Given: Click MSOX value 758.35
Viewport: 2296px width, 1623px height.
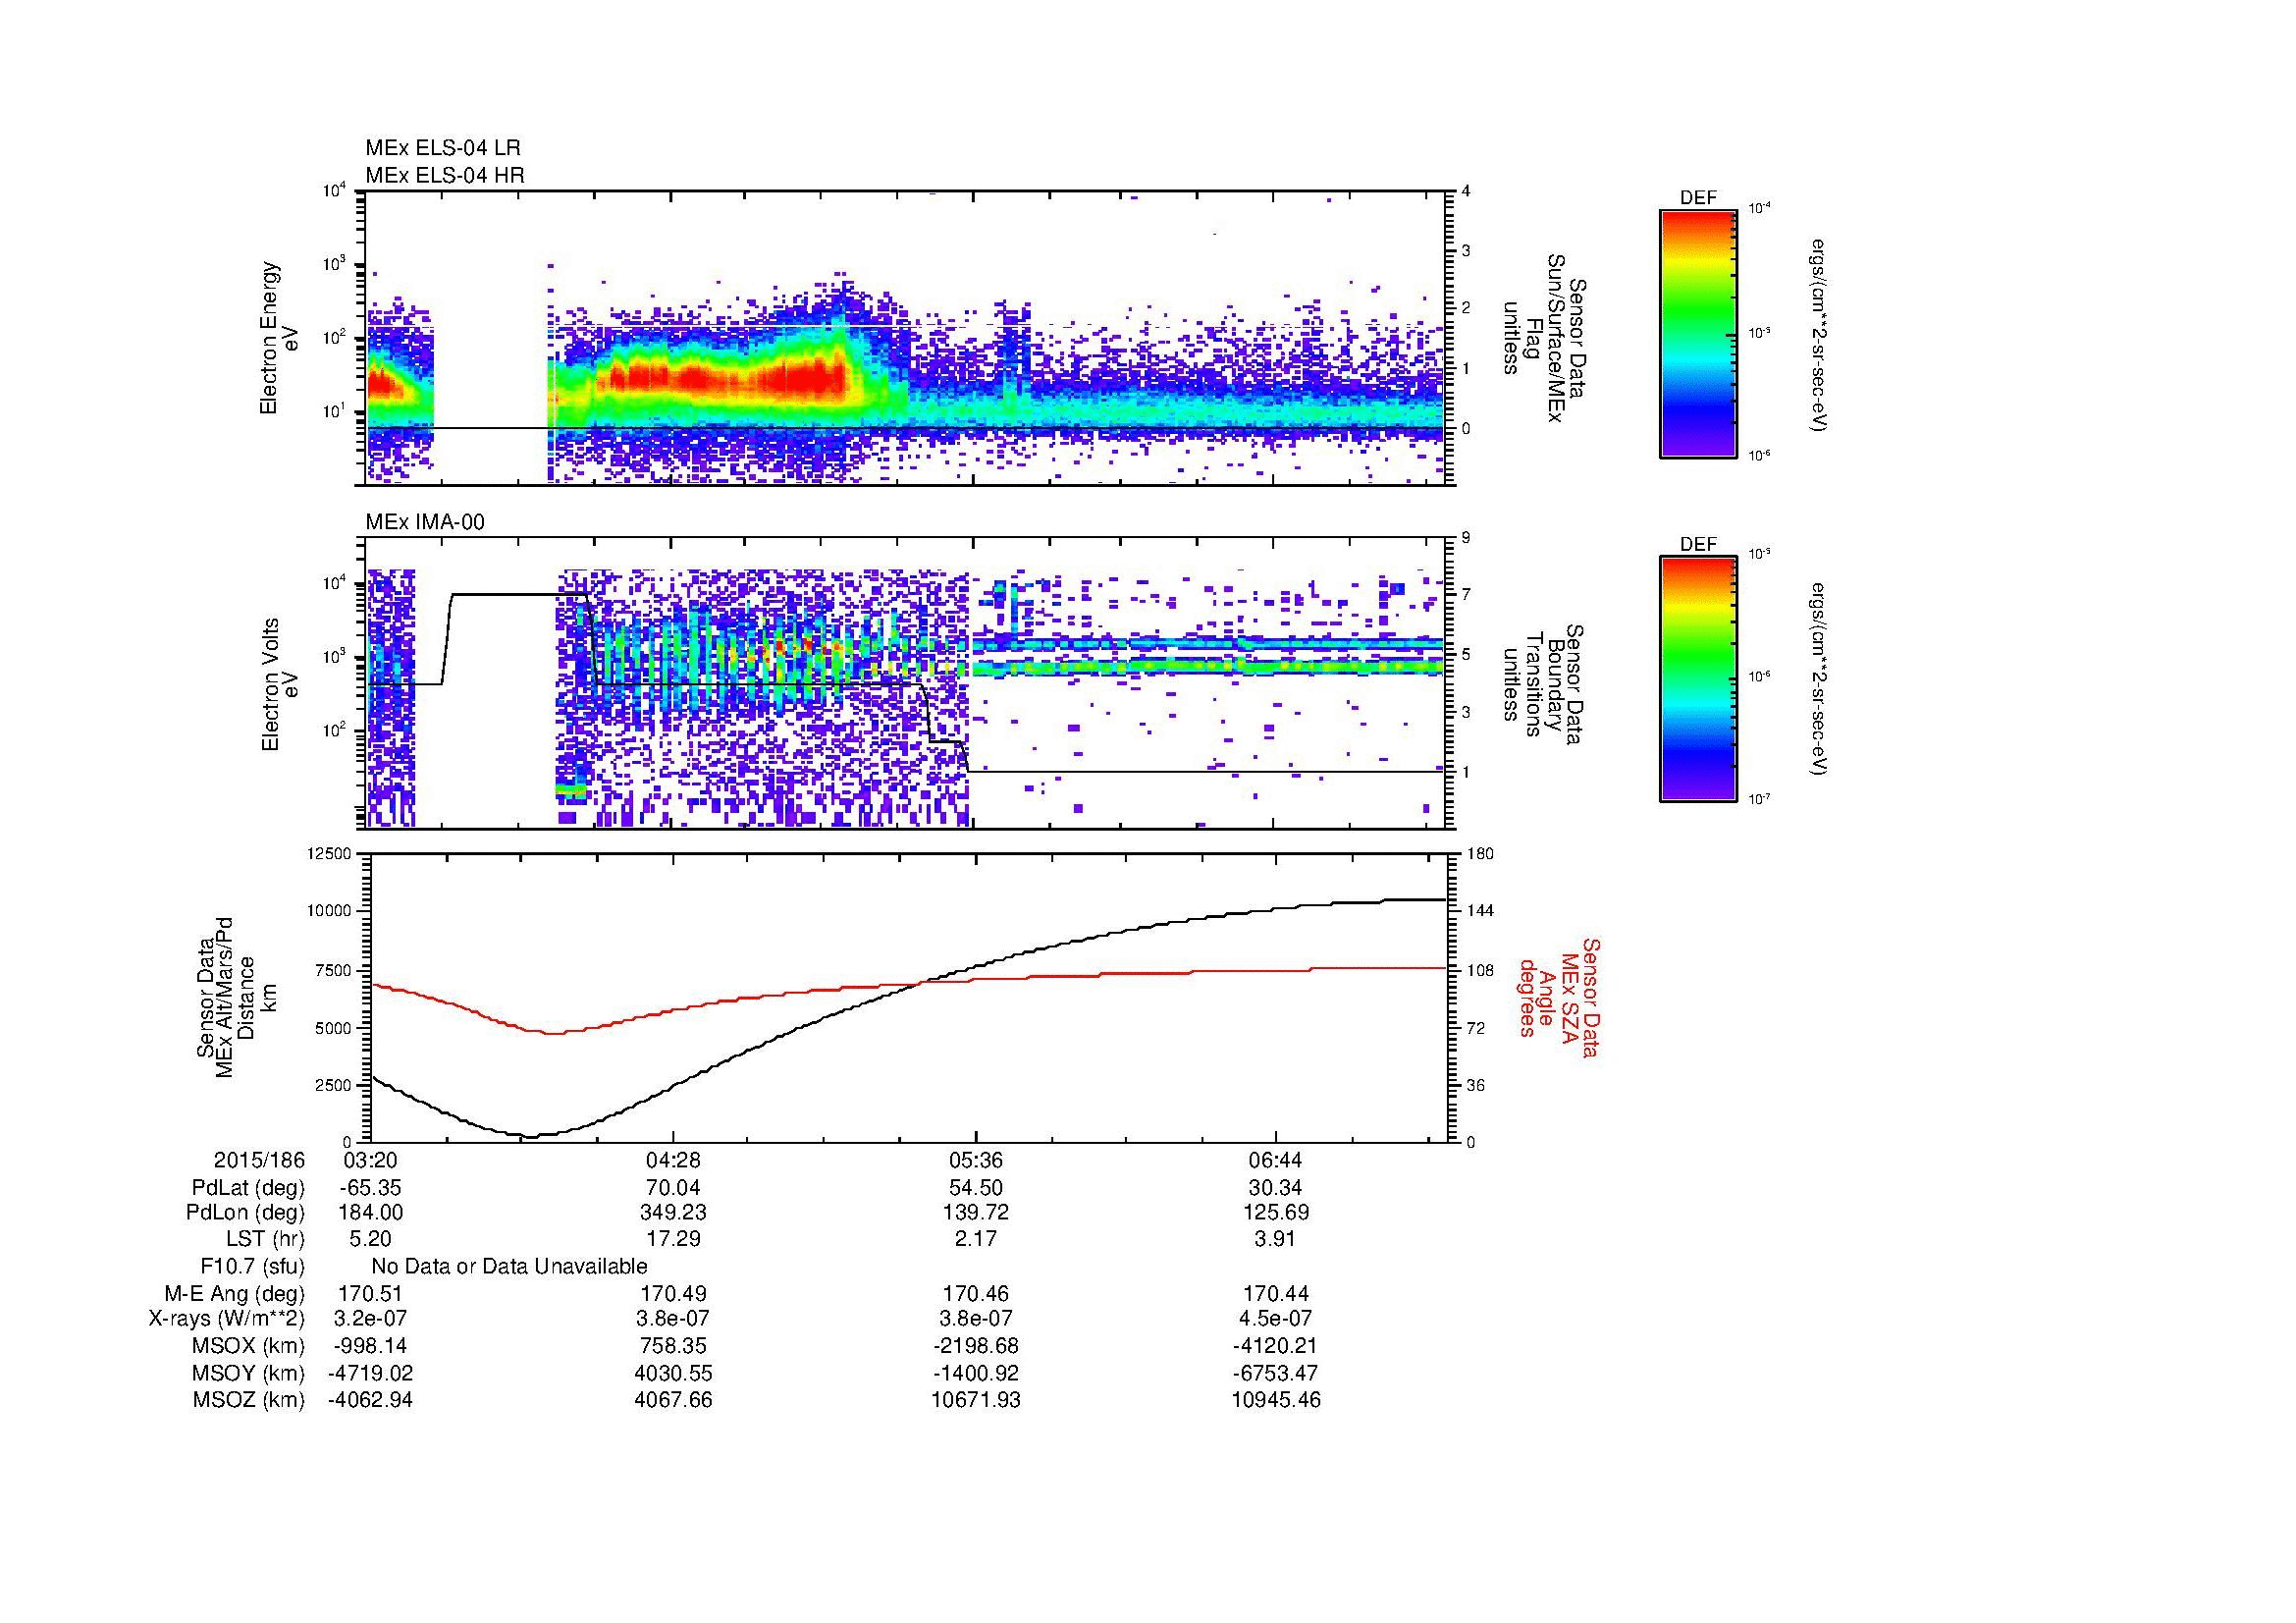Looking at the screenshot, I should 674,1346.
